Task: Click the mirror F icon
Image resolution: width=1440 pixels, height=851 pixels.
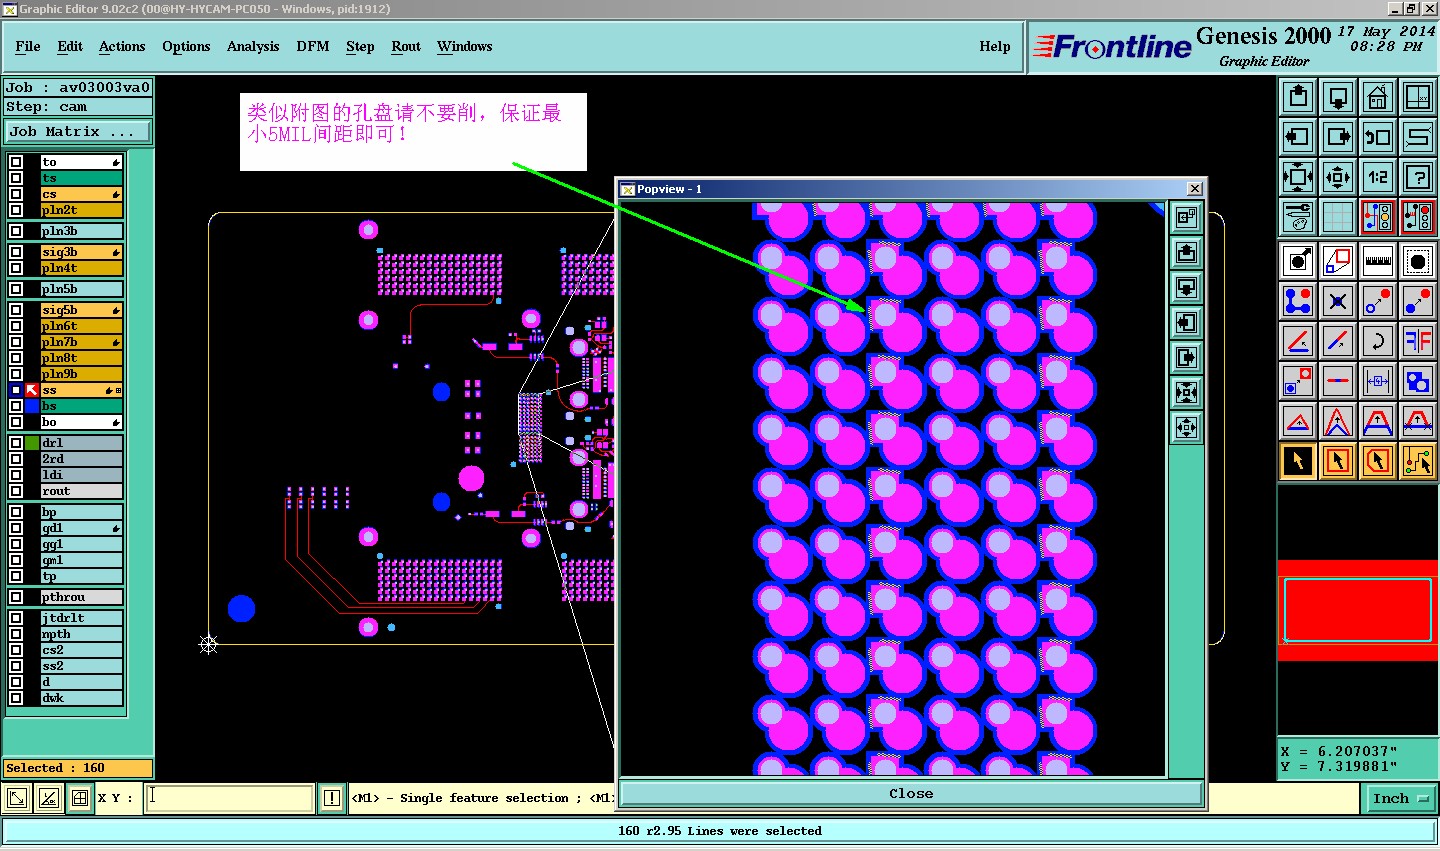Action: (x=1418, y=341)
